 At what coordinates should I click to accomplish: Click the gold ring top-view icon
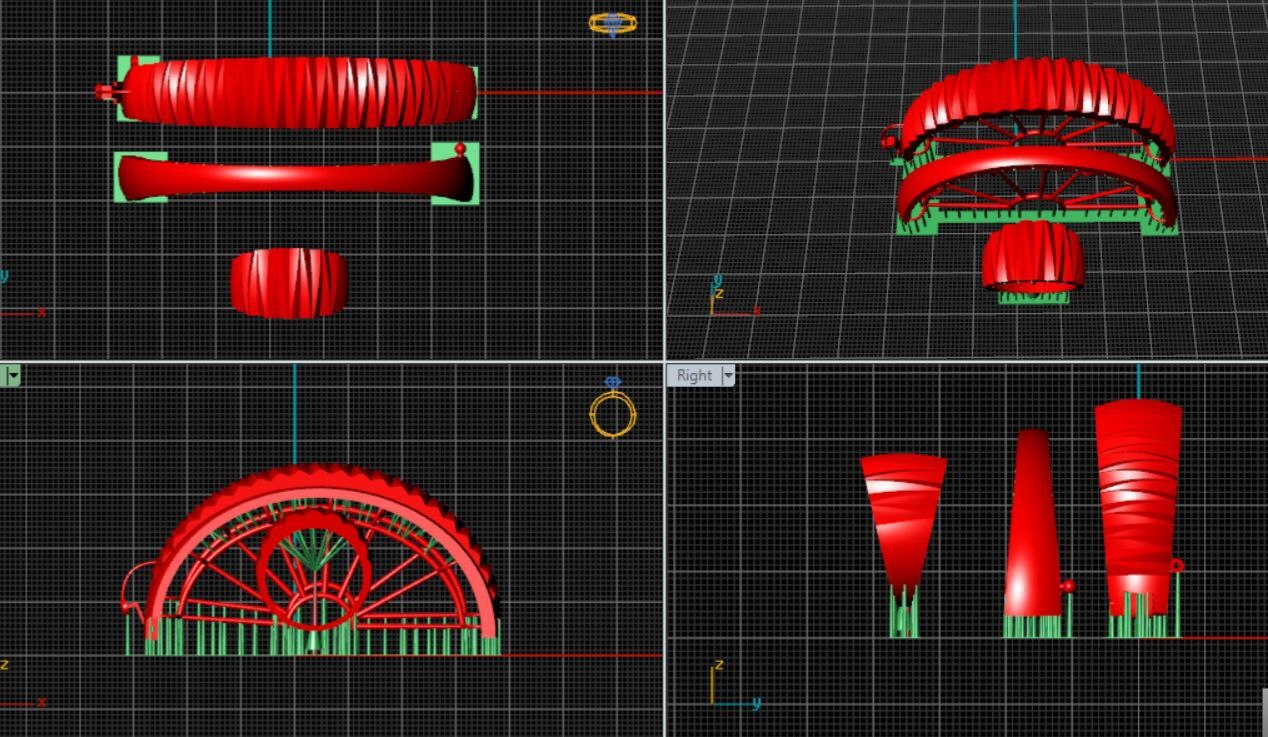point(612,23)
